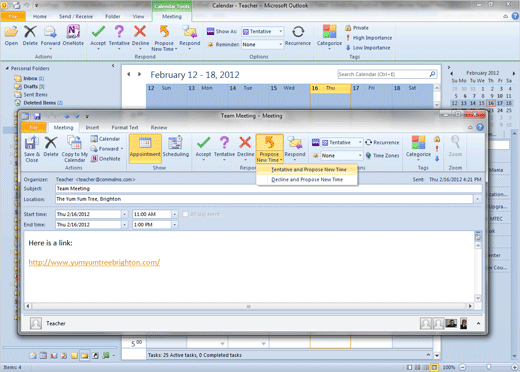Select Inbox folder in Personal Folders
This screenshot has height=372, width=520.
point(30,78)
